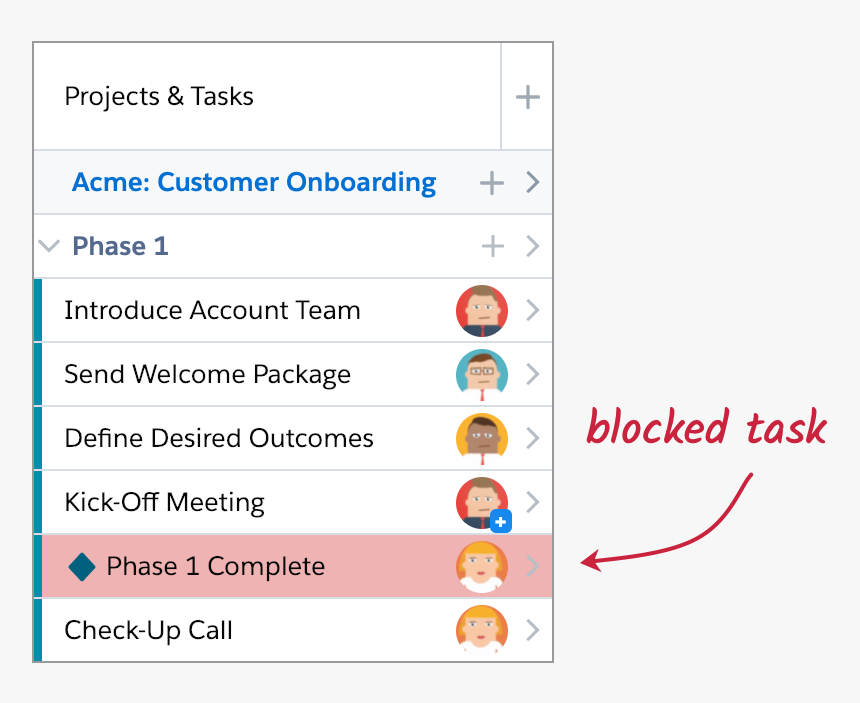Click the diamond milestone icon for Phase 1 Complete
Viewport: 860px width, 703px height.
82,567
